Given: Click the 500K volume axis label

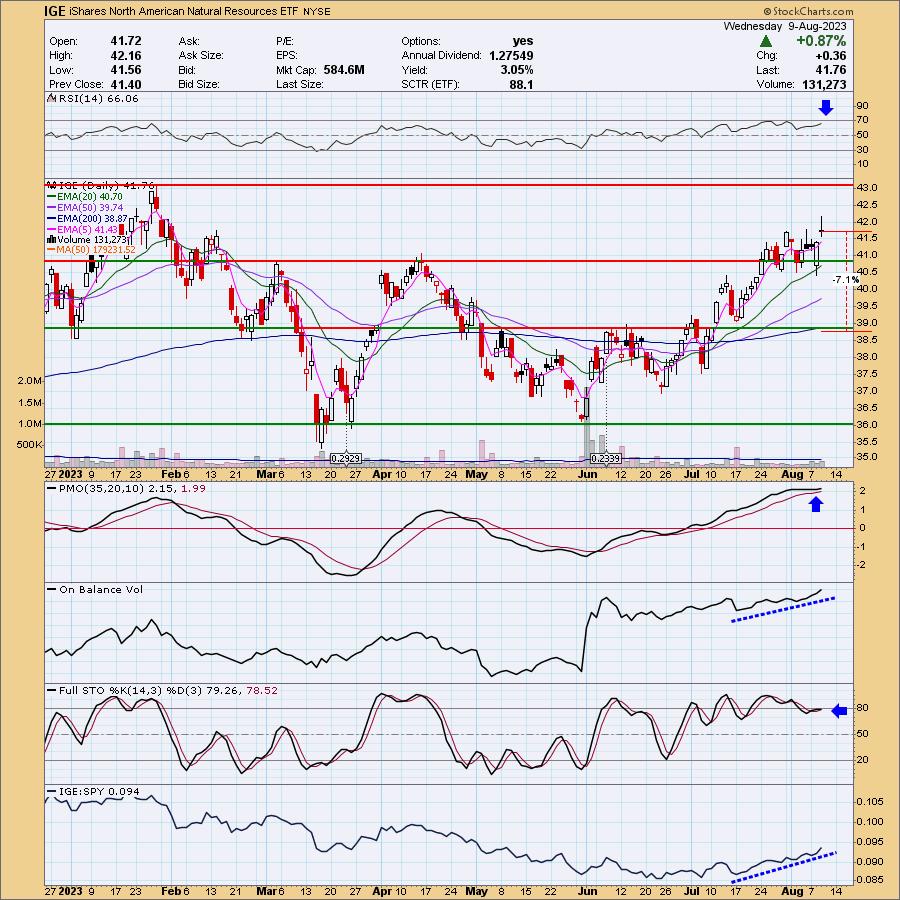Looking at the screenshot, I should pos(29,445).
